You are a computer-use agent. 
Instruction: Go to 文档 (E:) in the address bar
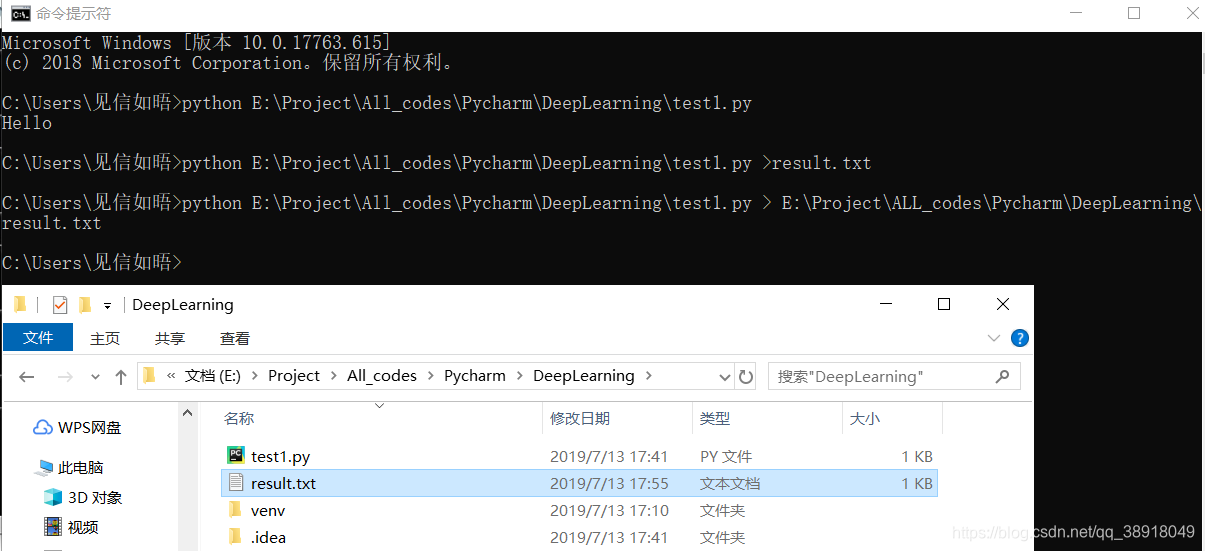(215, 376)
